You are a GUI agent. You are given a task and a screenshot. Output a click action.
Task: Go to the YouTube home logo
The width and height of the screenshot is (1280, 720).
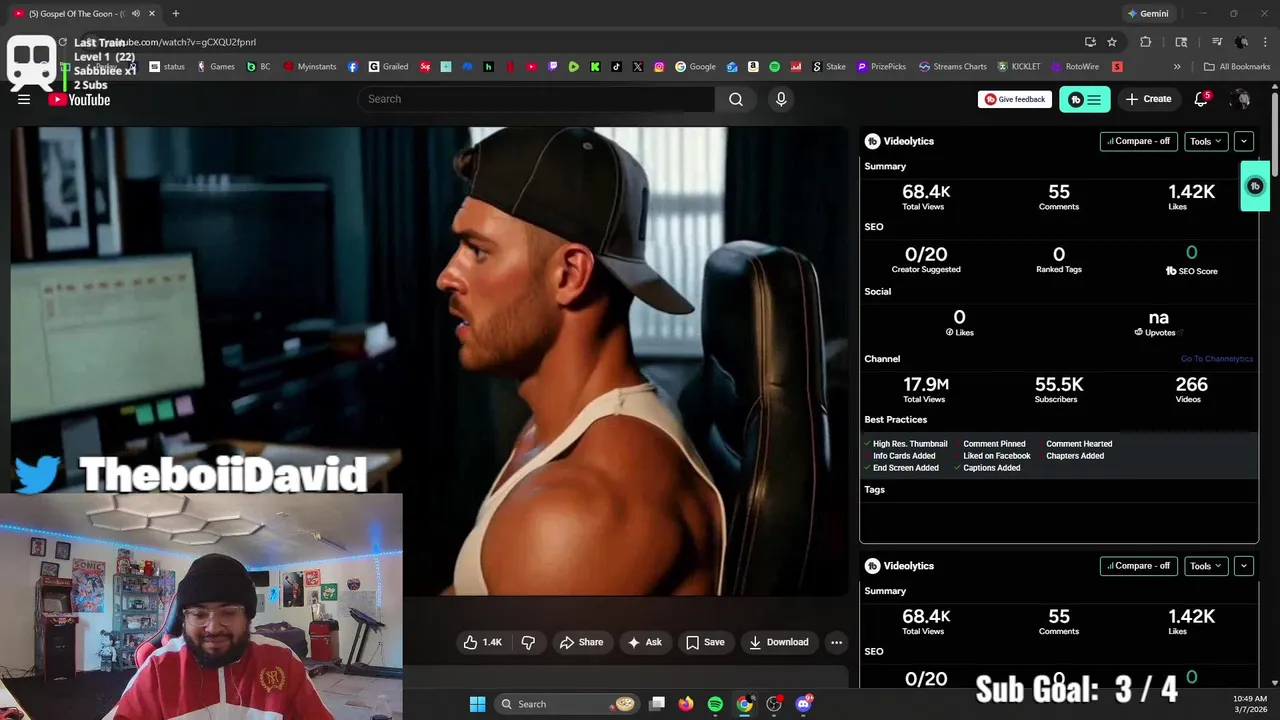coord(79,99)
